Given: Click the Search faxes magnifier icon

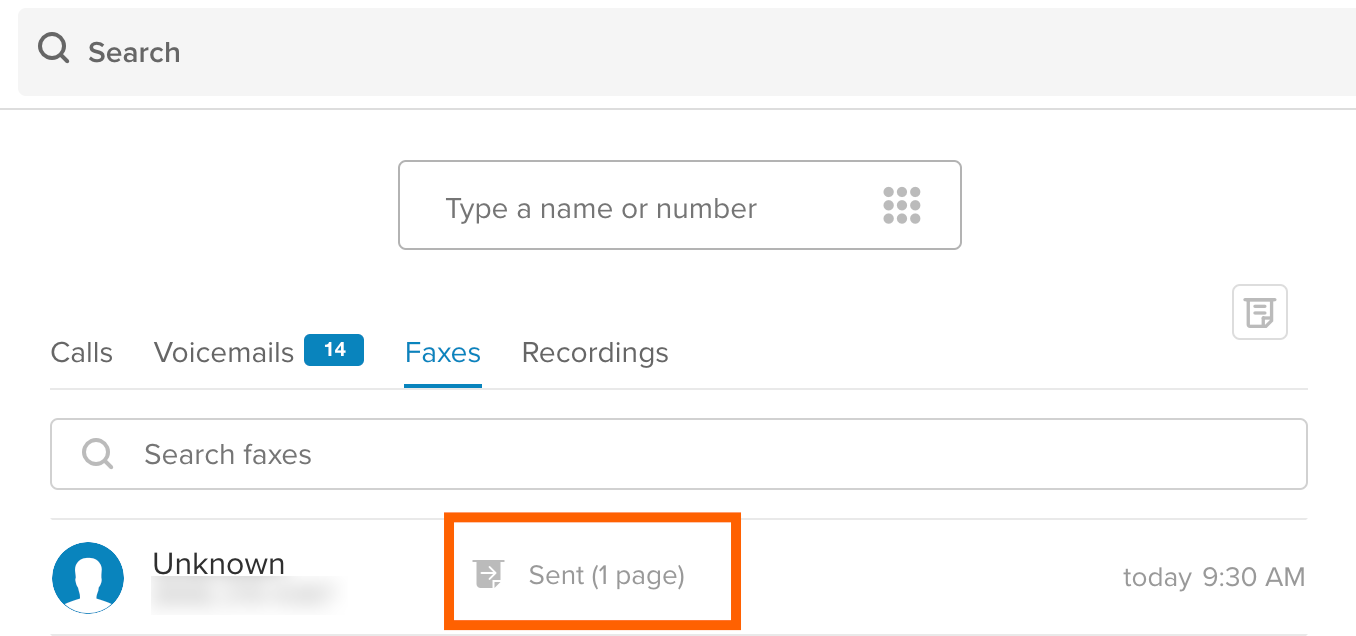Looking at the screenshot, I should [x=97, y=454].
